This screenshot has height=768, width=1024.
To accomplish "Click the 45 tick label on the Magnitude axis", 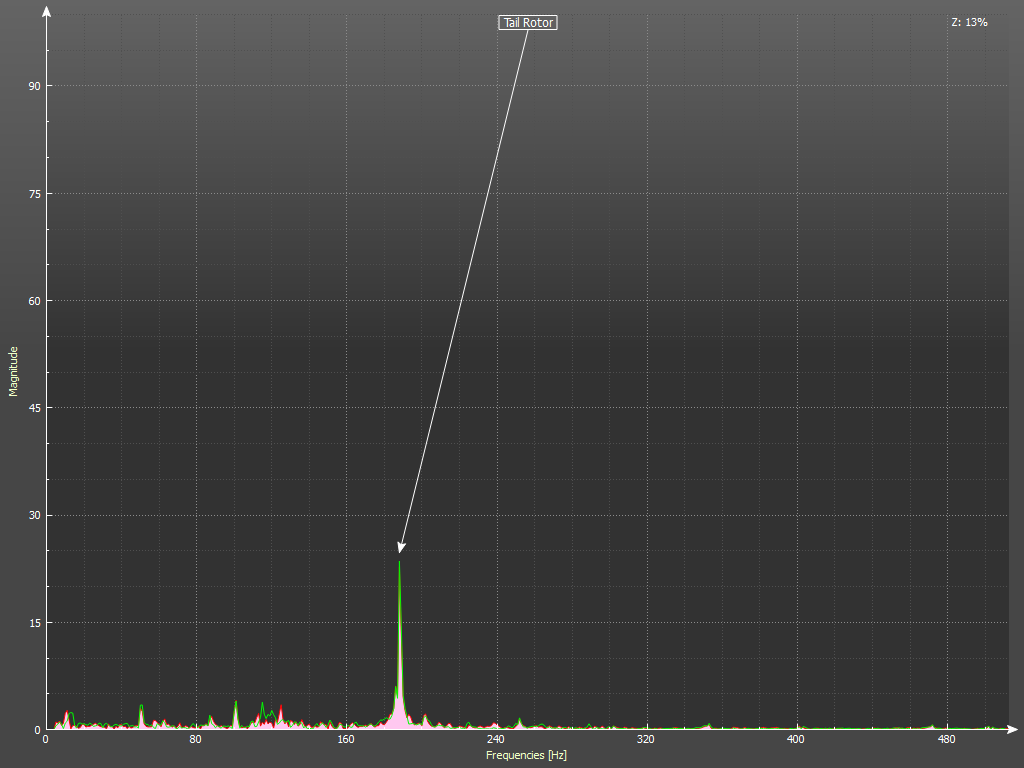I will pyautogui.click(x=34, y=408).
